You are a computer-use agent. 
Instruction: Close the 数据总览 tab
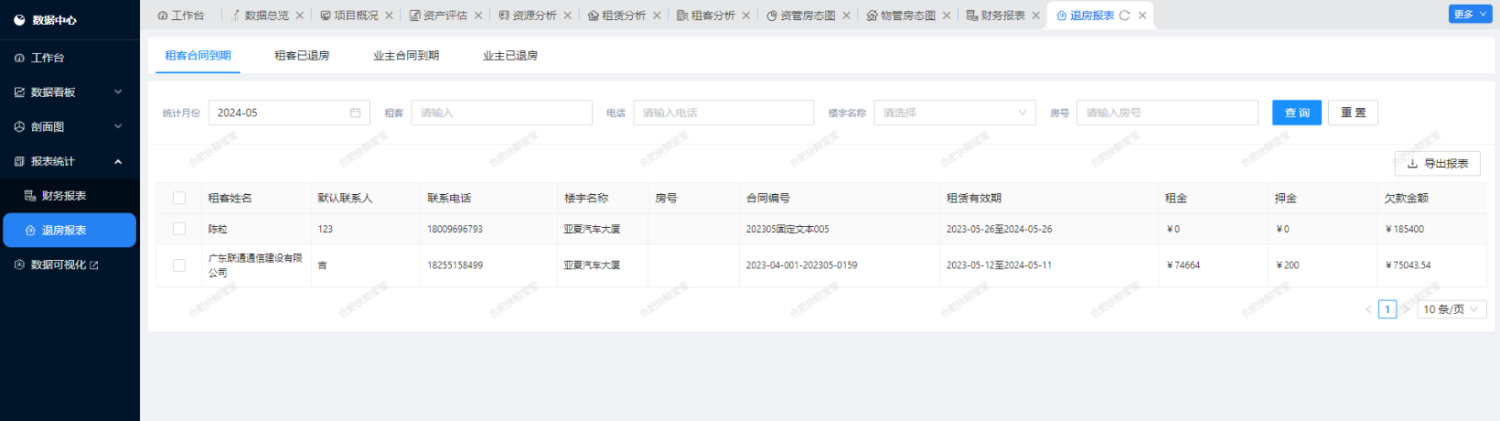pos(300,15)
